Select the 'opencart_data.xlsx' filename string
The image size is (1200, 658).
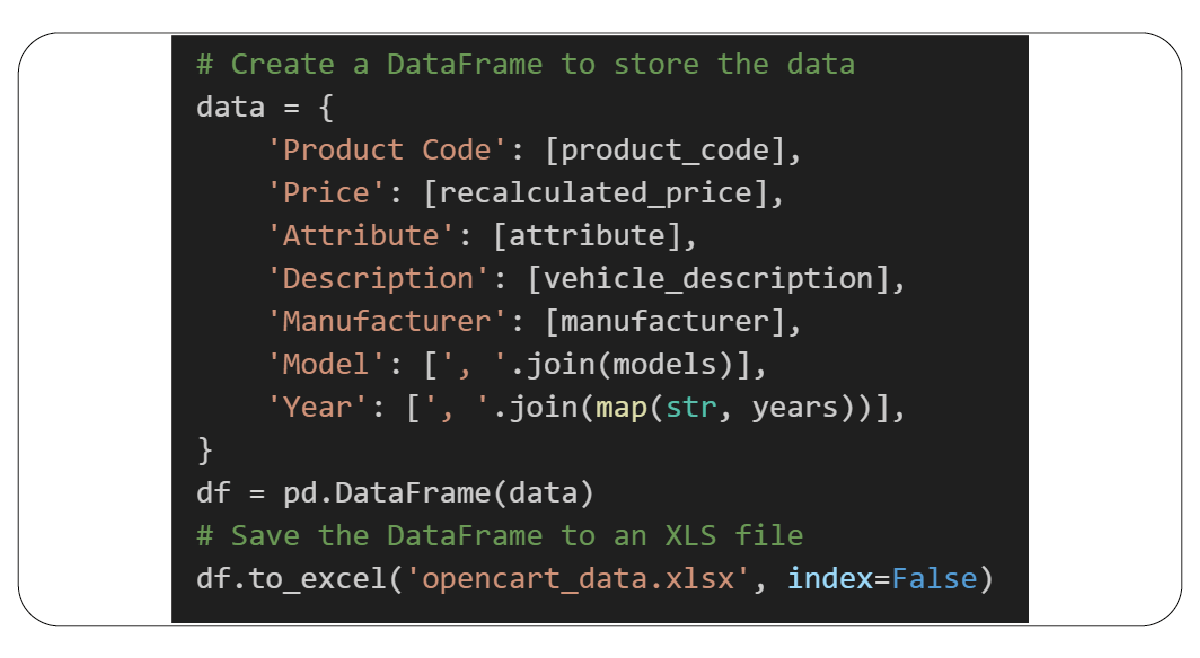(578, 579)
